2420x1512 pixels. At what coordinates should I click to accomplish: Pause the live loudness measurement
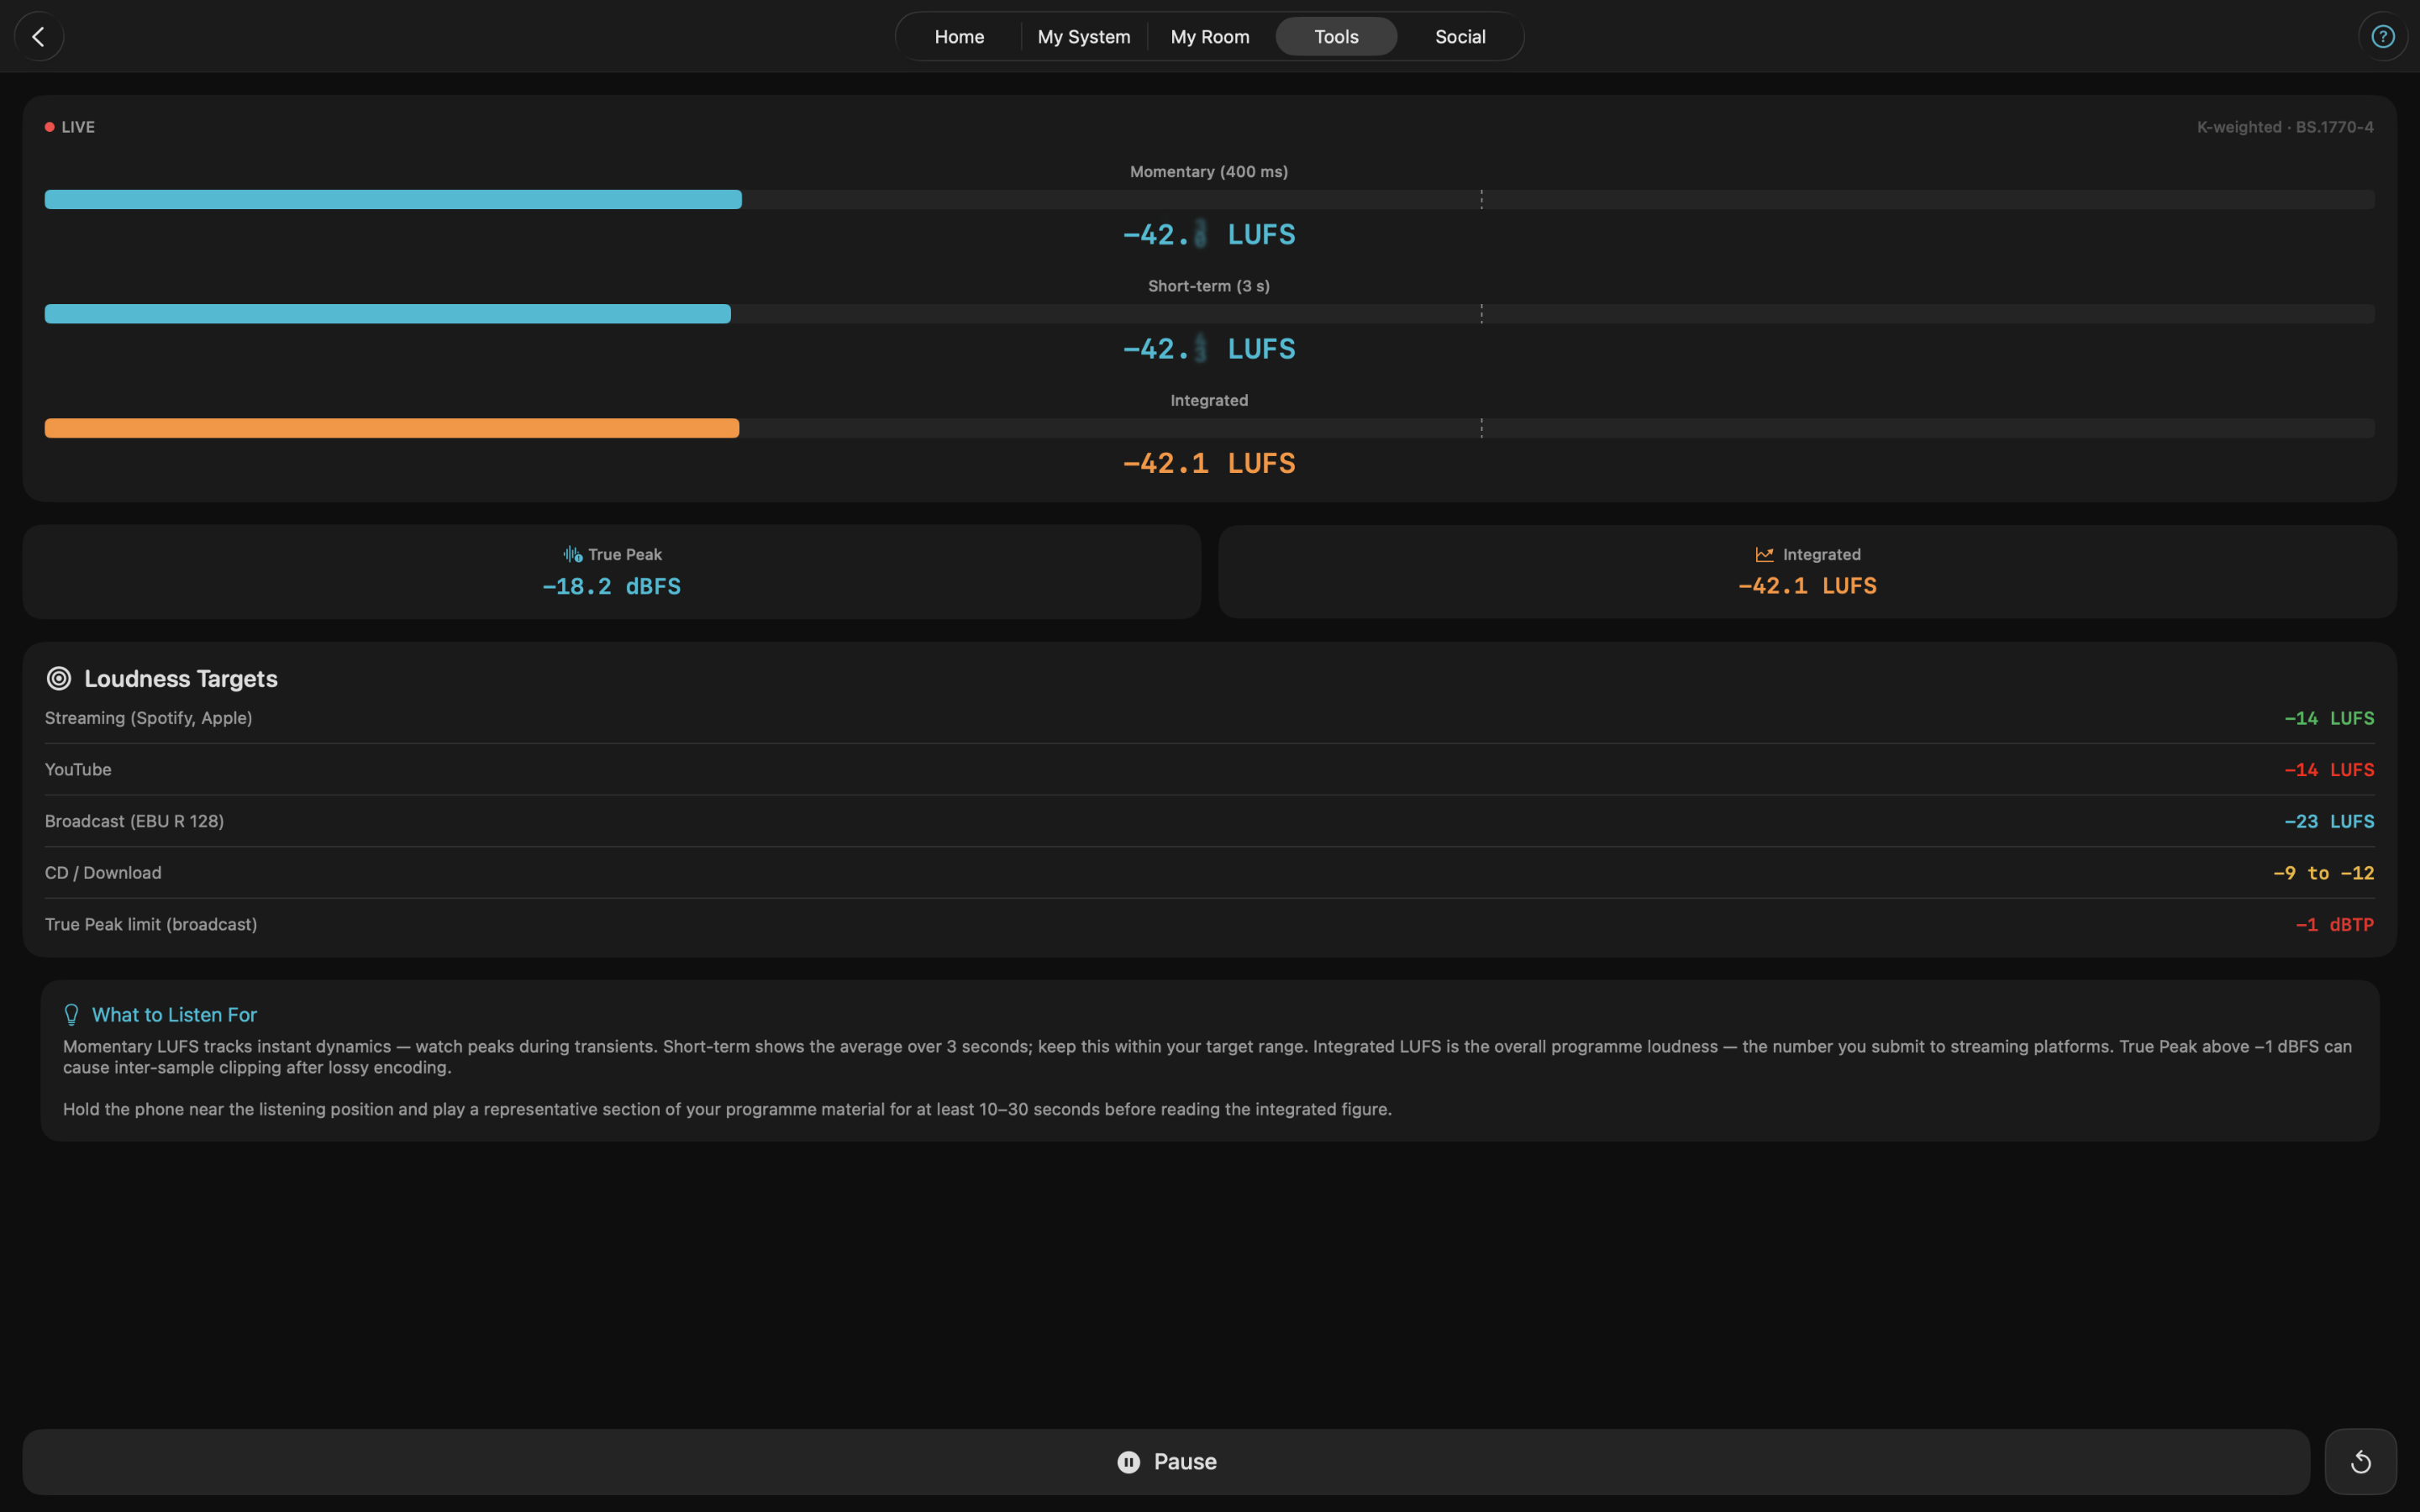tap(1166, 1462)
